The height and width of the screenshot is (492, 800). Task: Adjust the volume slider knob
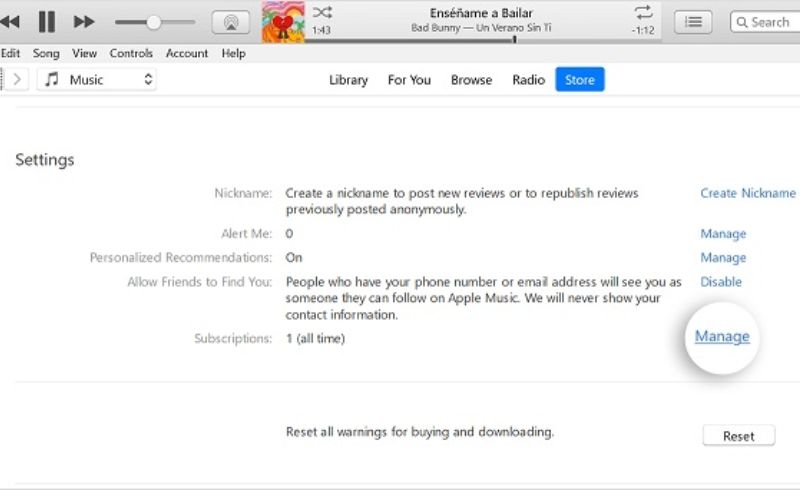153,22
